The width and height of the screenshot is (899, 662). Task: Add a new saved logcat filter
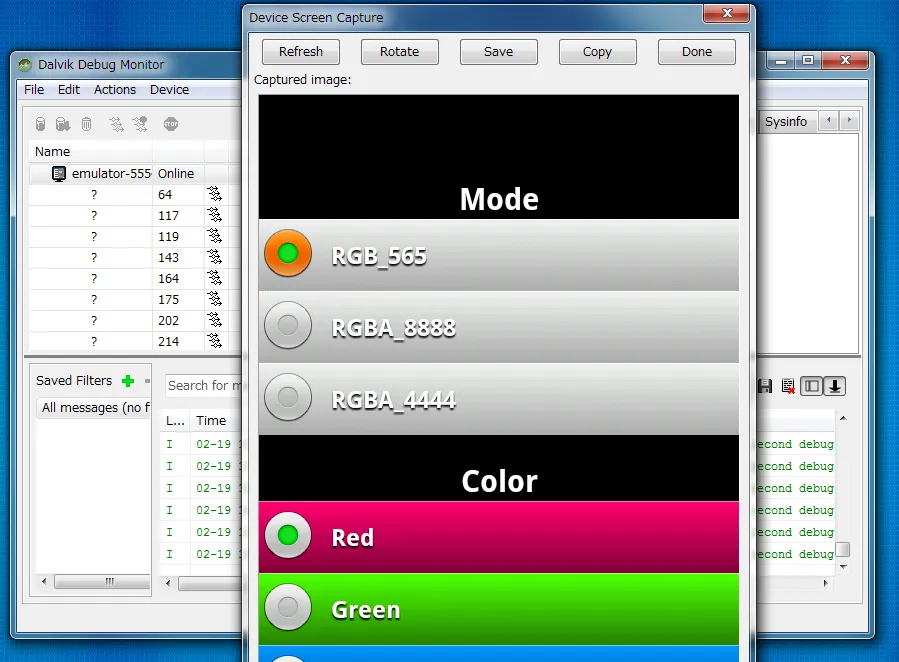click(x=127, y=381)
